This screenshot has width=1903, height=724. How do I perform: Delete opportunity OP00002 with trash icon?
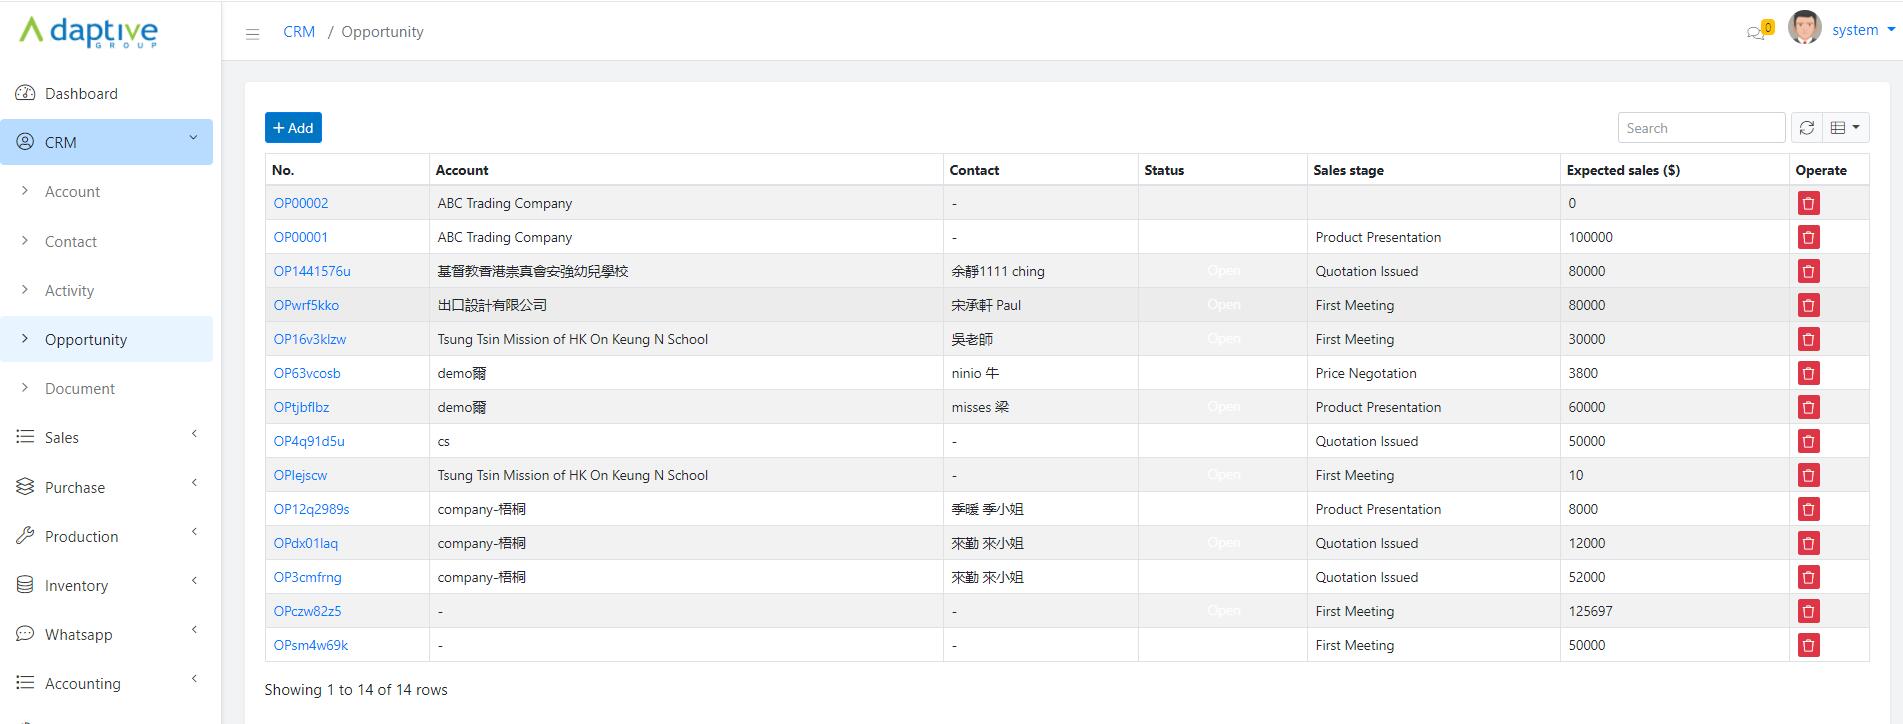point(1807,203)
